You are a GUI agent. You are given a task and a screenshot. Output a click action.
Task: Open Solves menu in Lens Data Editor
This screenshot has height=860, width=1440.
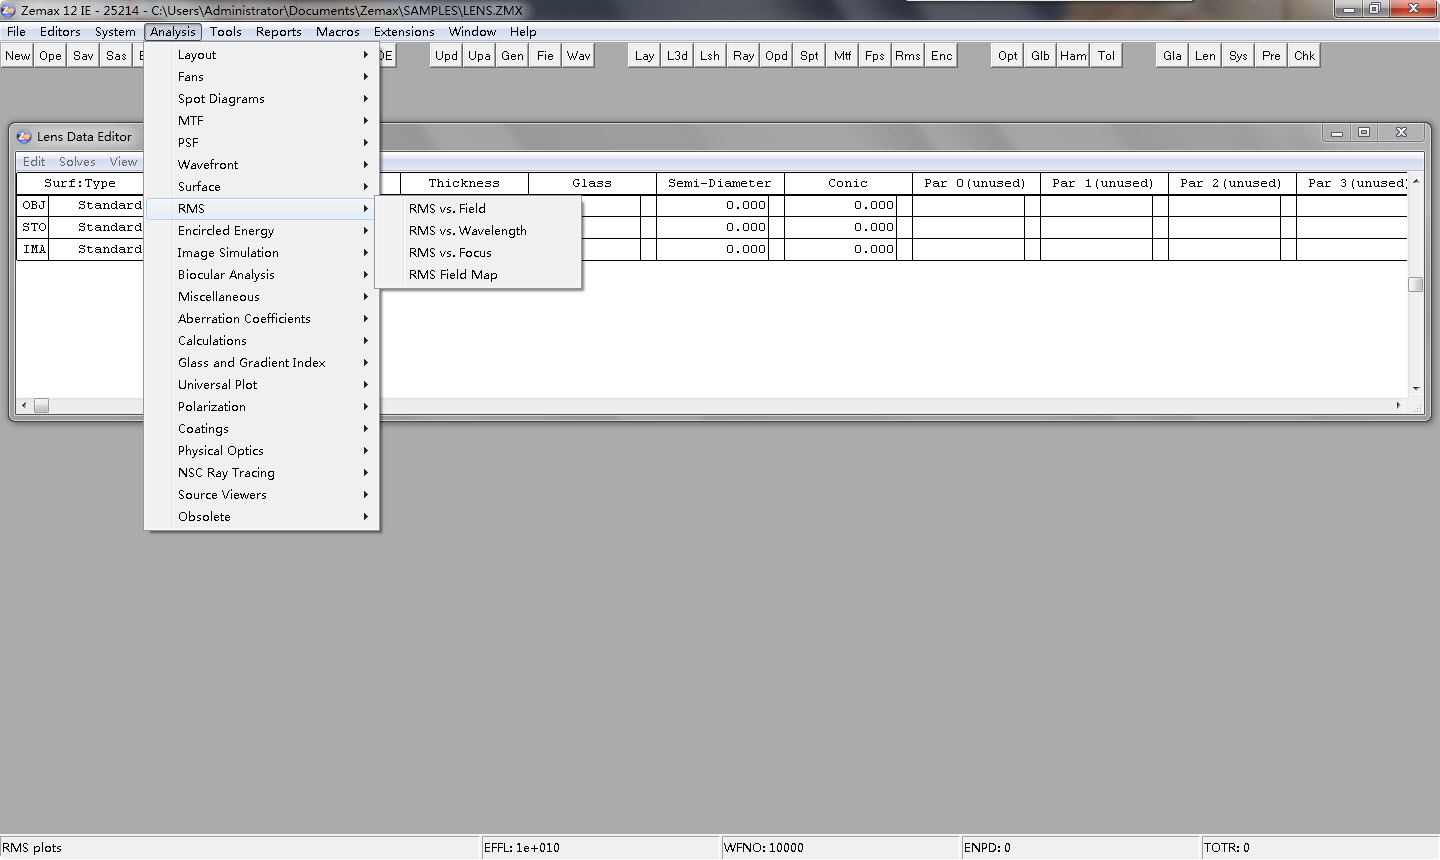(x=77, y=162)
